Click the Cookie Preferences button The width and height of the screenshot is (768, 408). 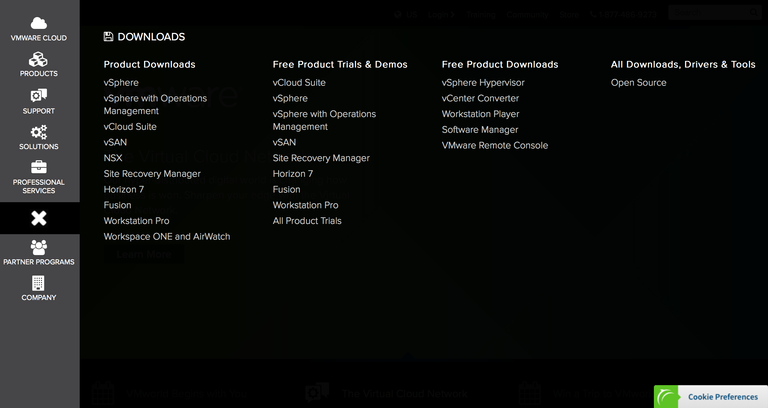point(711,397)
